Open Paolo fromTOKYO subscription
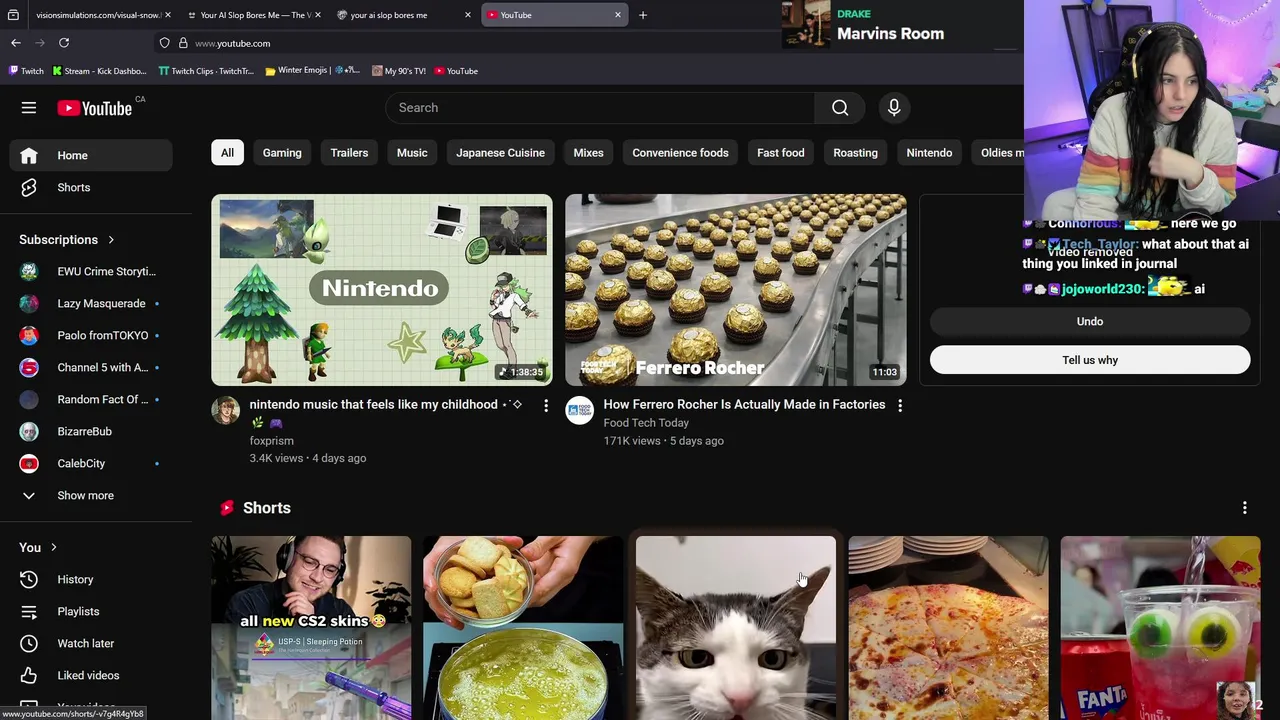 pyautogui.click(x=91, y=335)
